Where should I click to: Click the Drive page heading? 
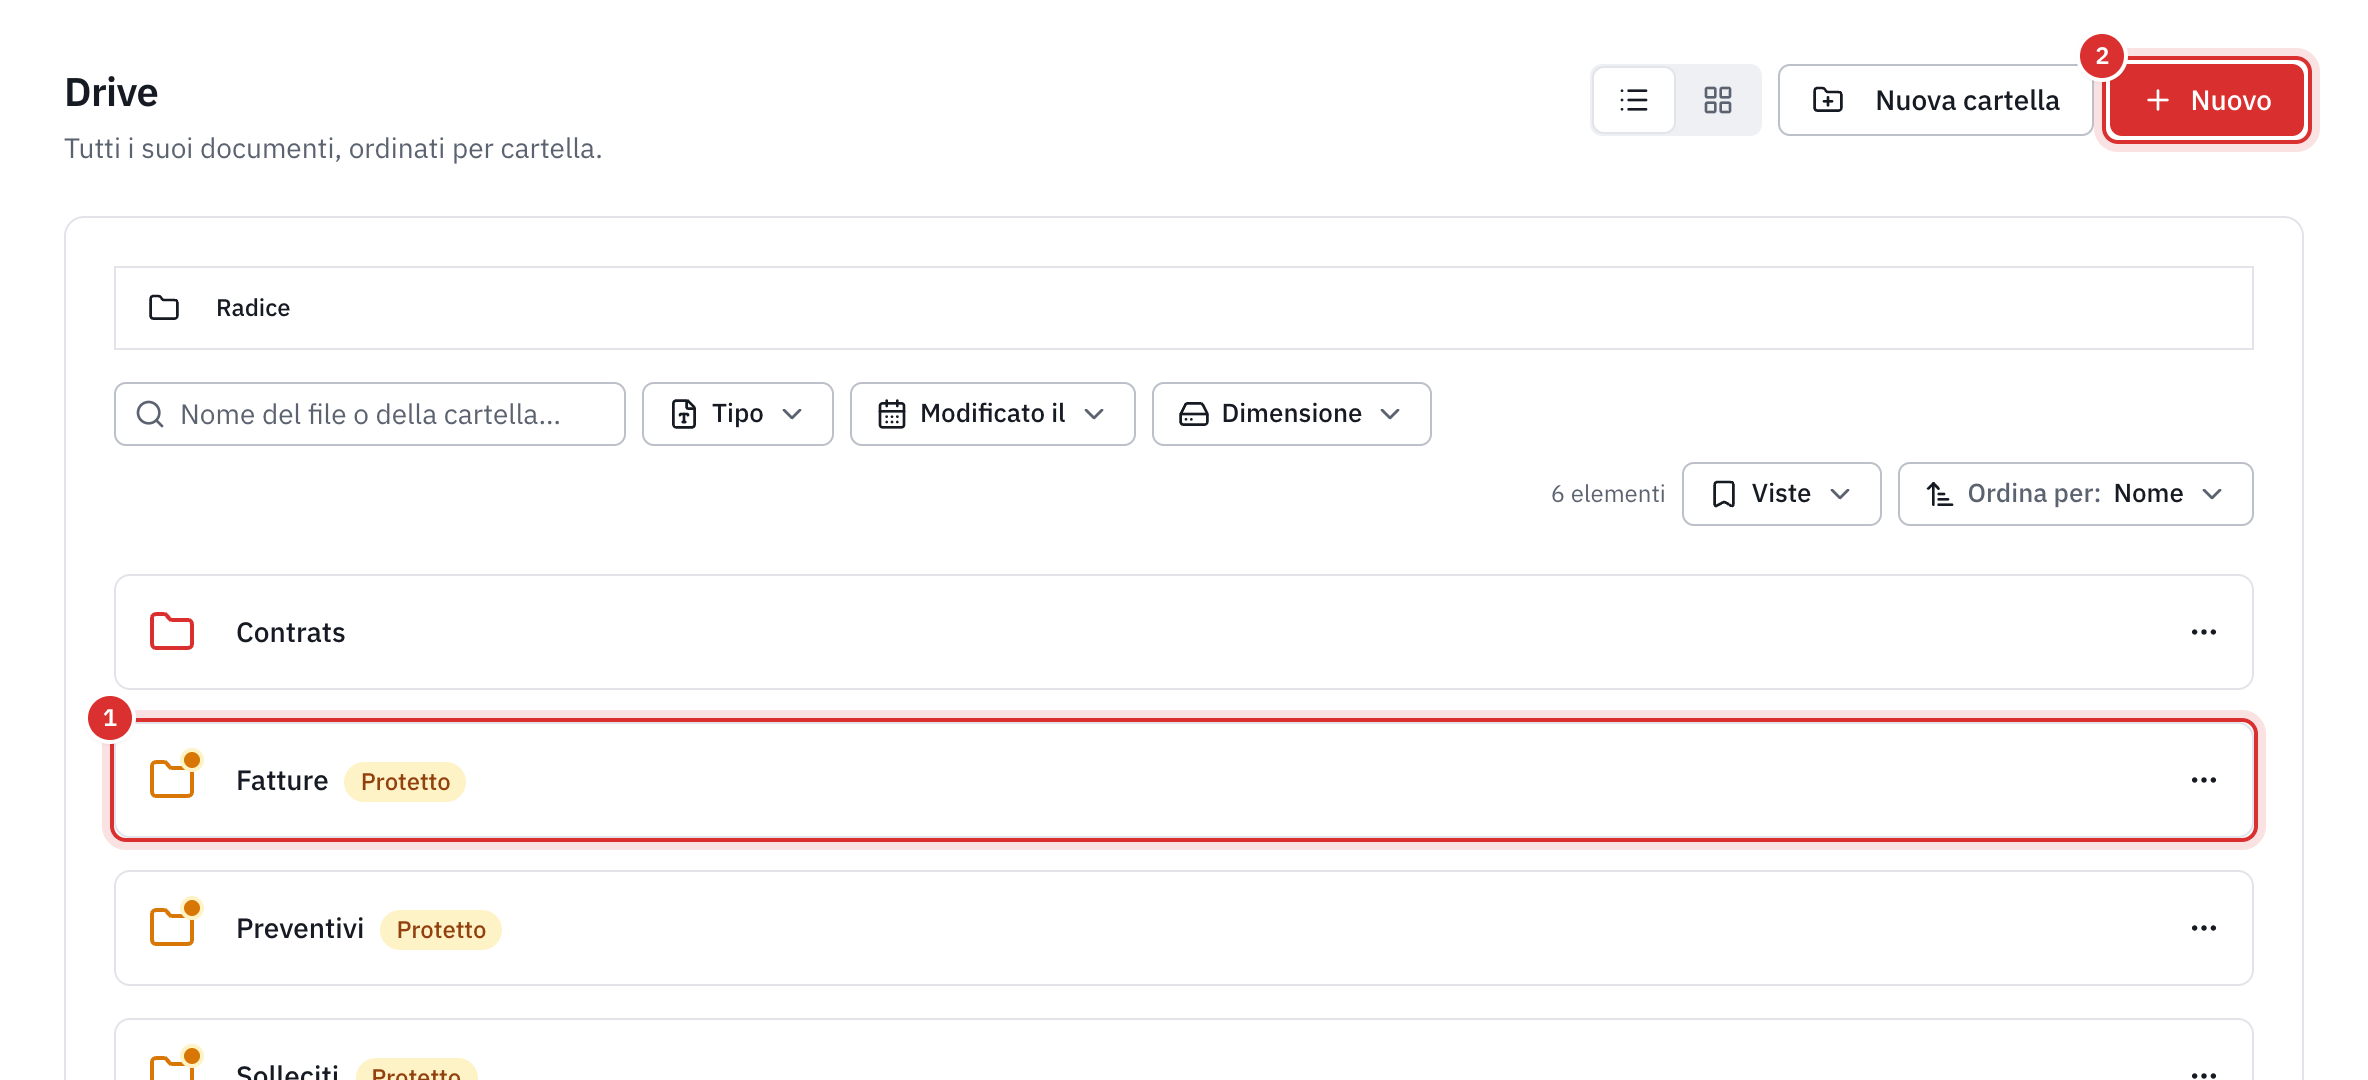(x=112, y=93)
